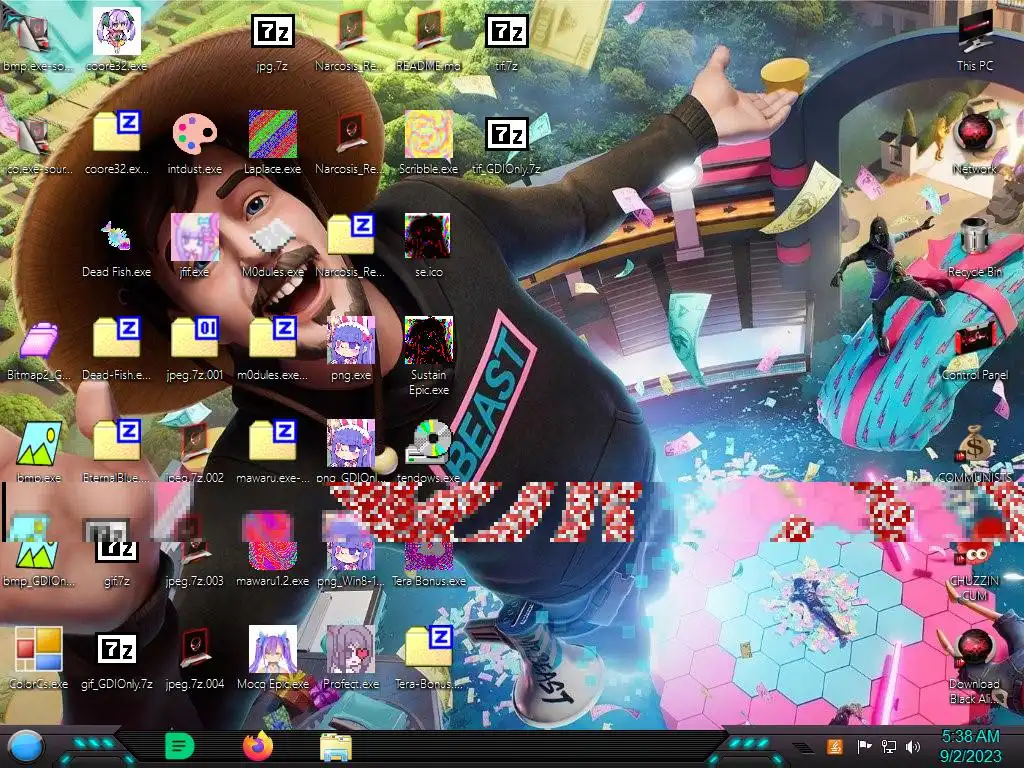The image size is (1024, 768).
Task: Open the coore32.ex... zipped folder icon
Action: (x=116, y=133)
